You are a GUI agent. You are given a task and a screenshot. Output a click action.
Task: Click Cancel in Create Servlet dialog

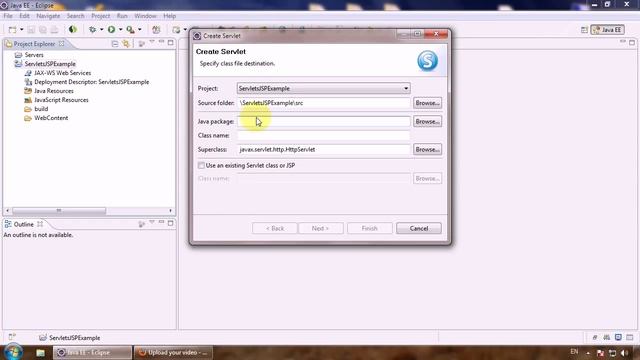[x=419, y=228]
